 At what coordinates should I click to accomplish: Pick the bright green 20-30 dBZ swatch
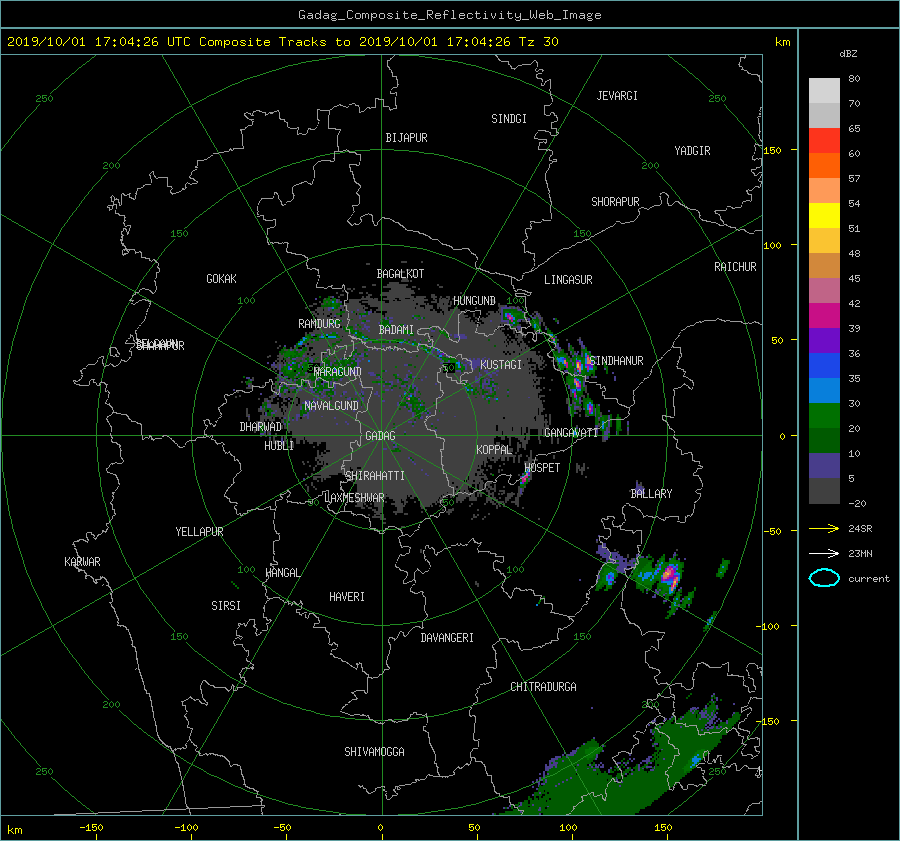click(x=824, y=416)
